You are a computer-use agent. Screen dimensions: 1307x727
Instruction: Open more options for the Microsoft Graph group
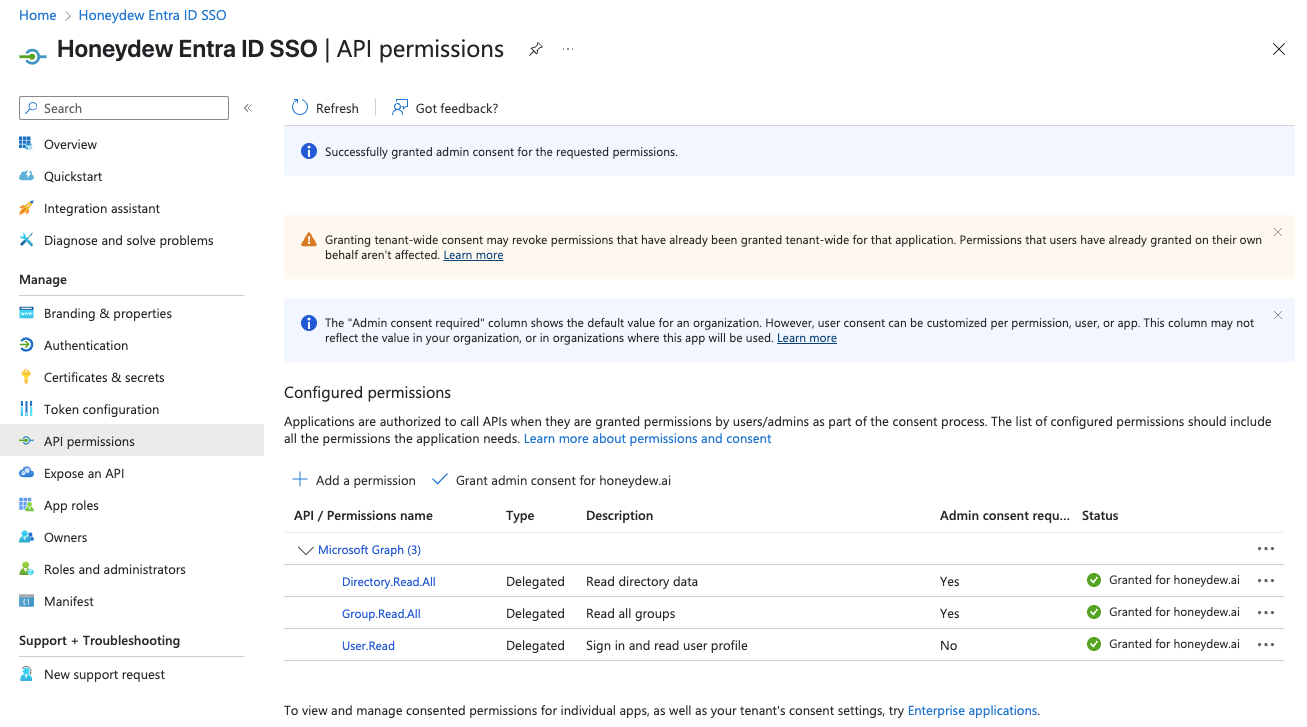[1266, 549]
